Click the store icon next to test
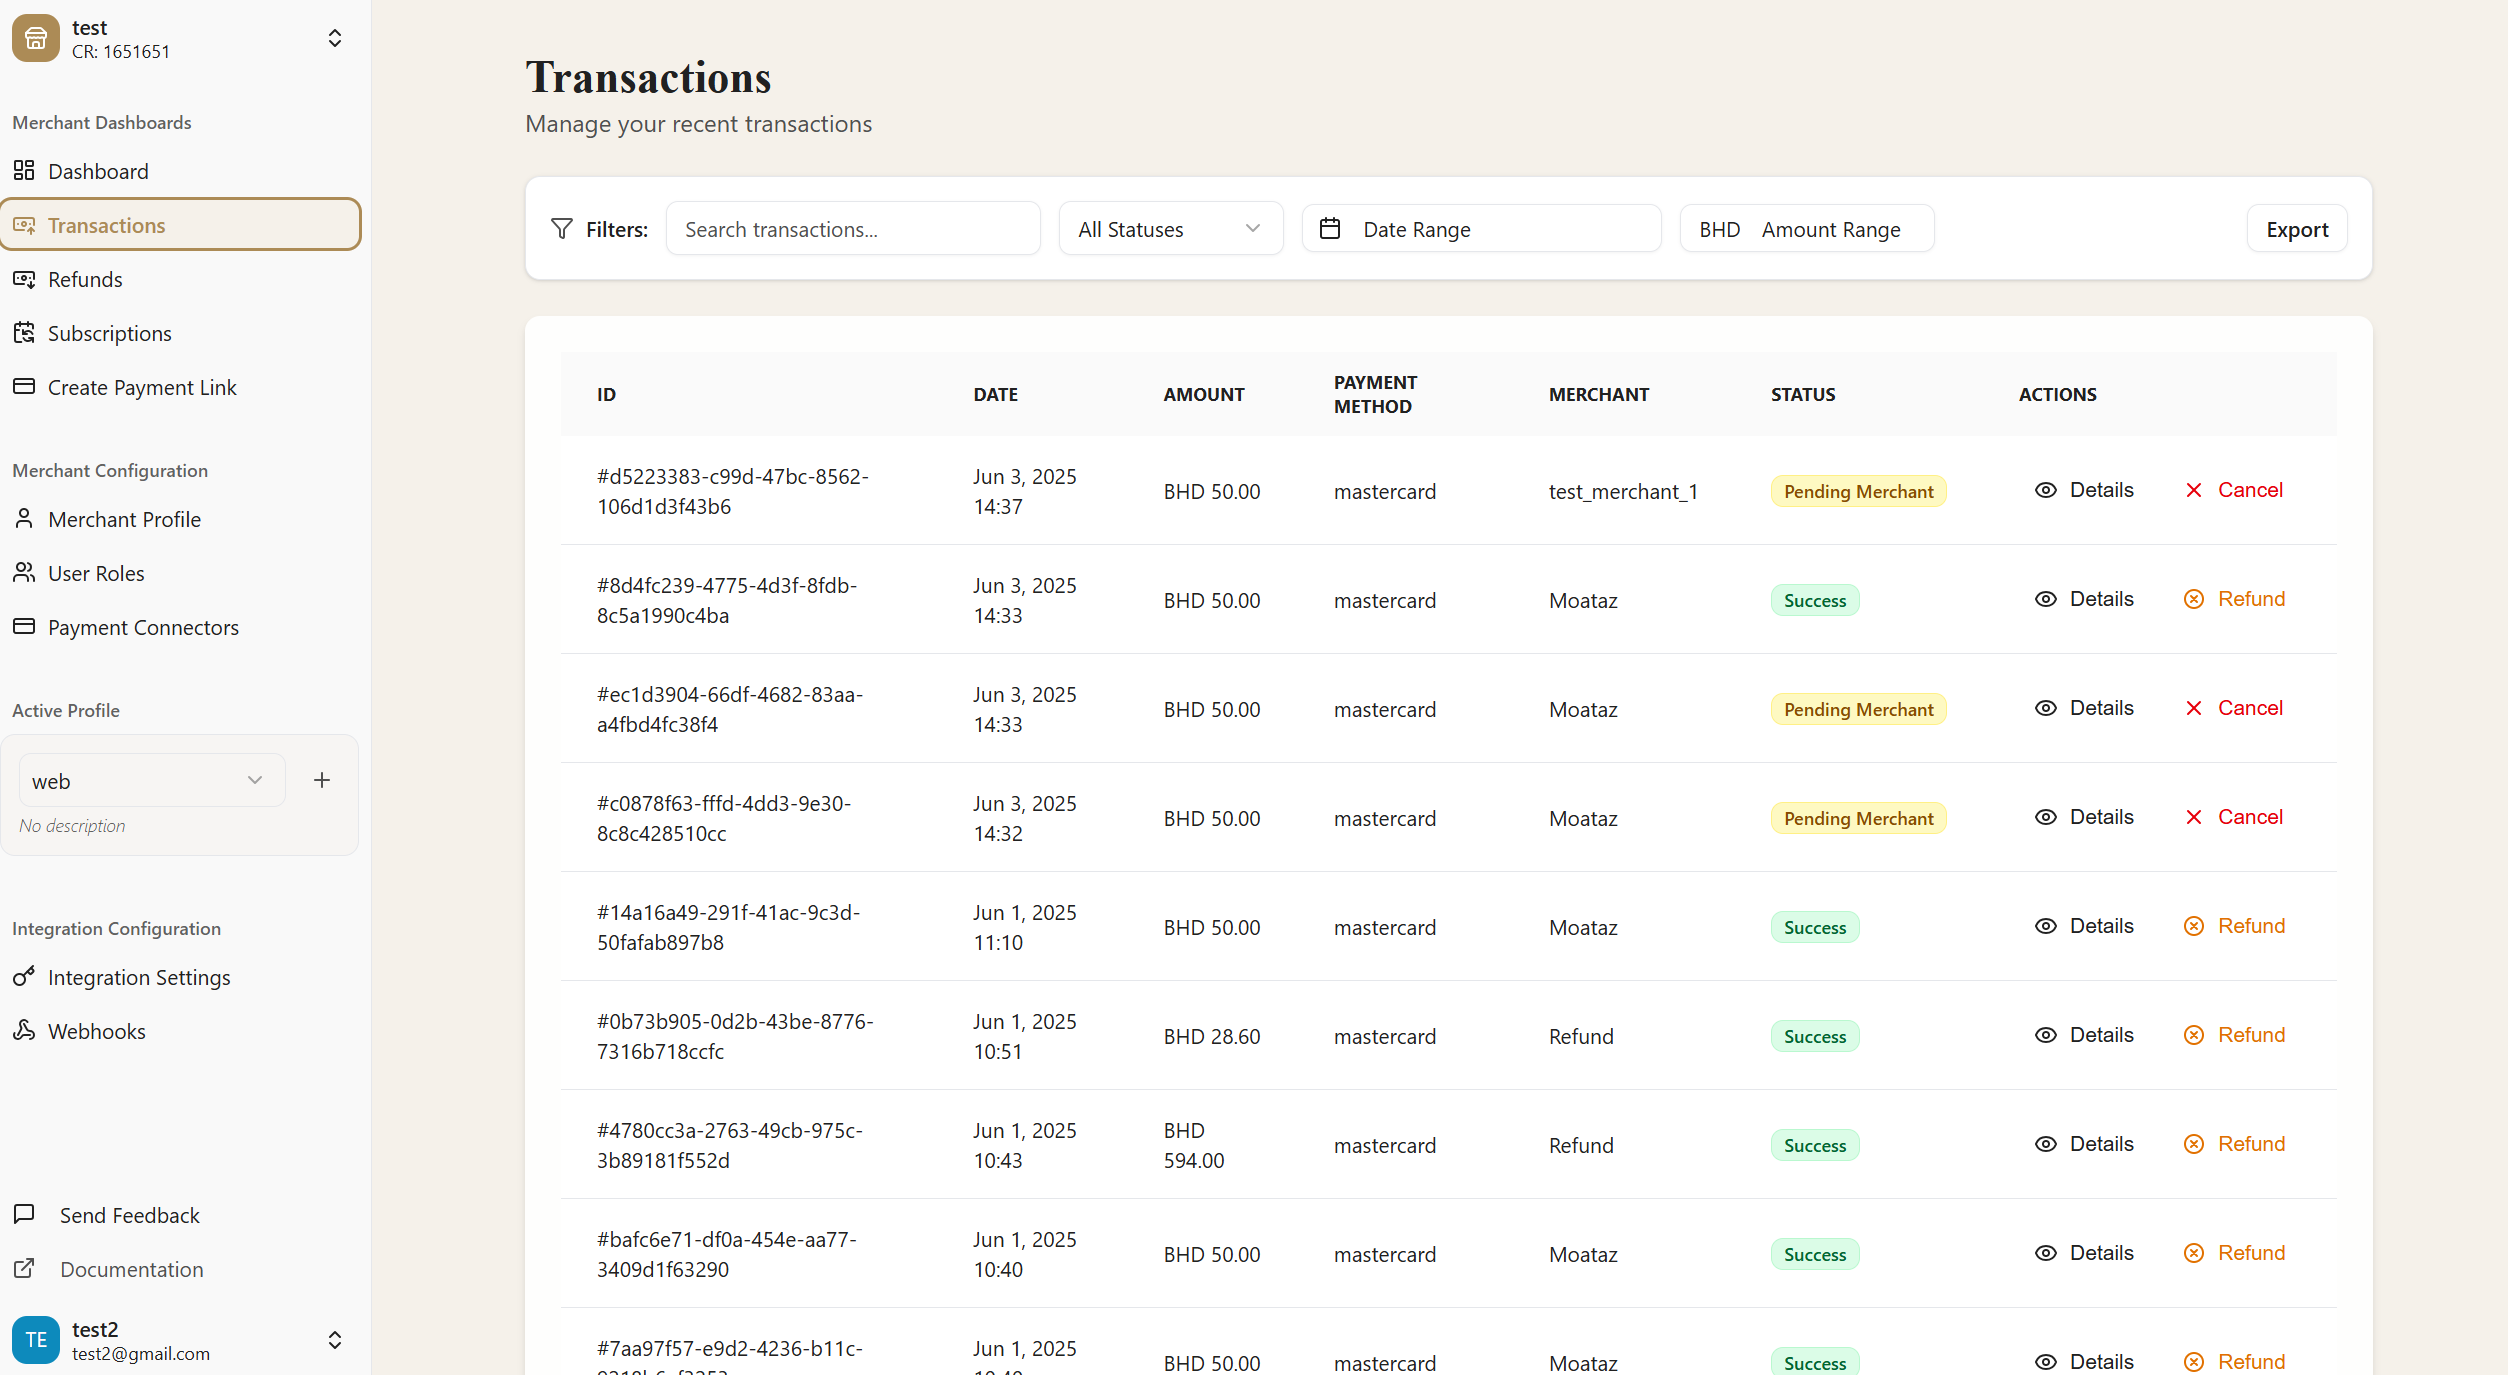 (36, 38)
